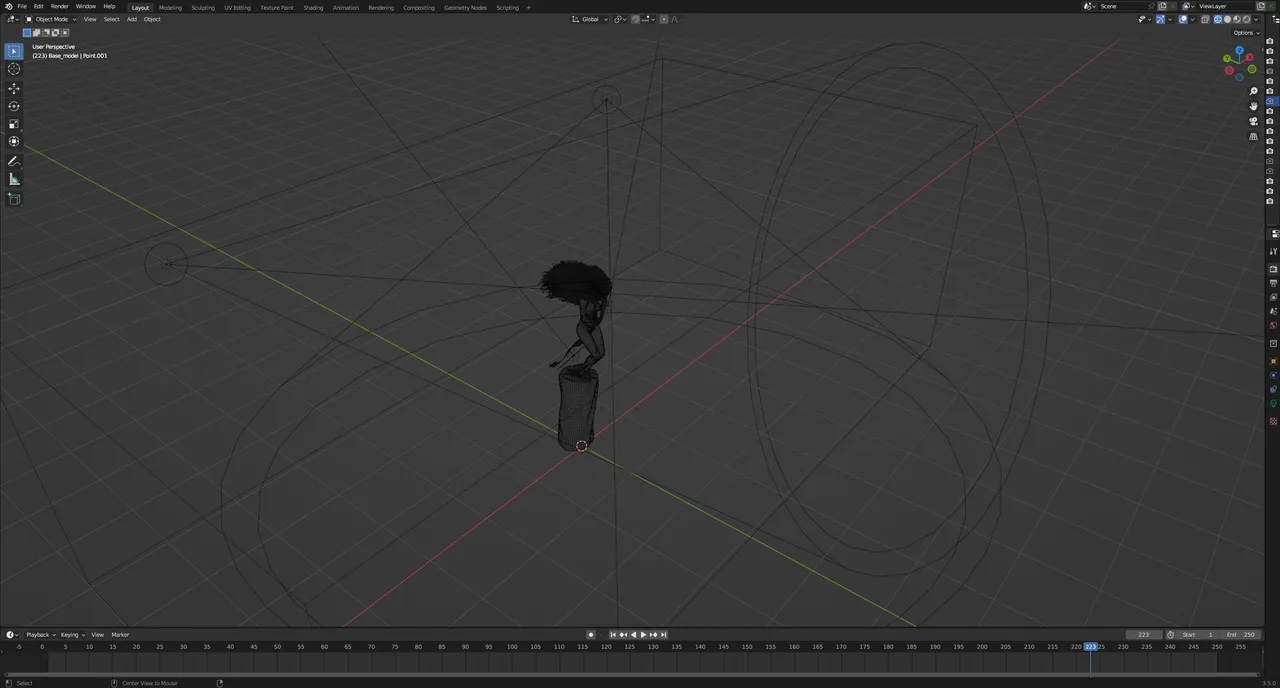Open the checkered Texture properties tab
Image resolution: width=1280 pixels, height=688 pixels.
coord(1273,421)
